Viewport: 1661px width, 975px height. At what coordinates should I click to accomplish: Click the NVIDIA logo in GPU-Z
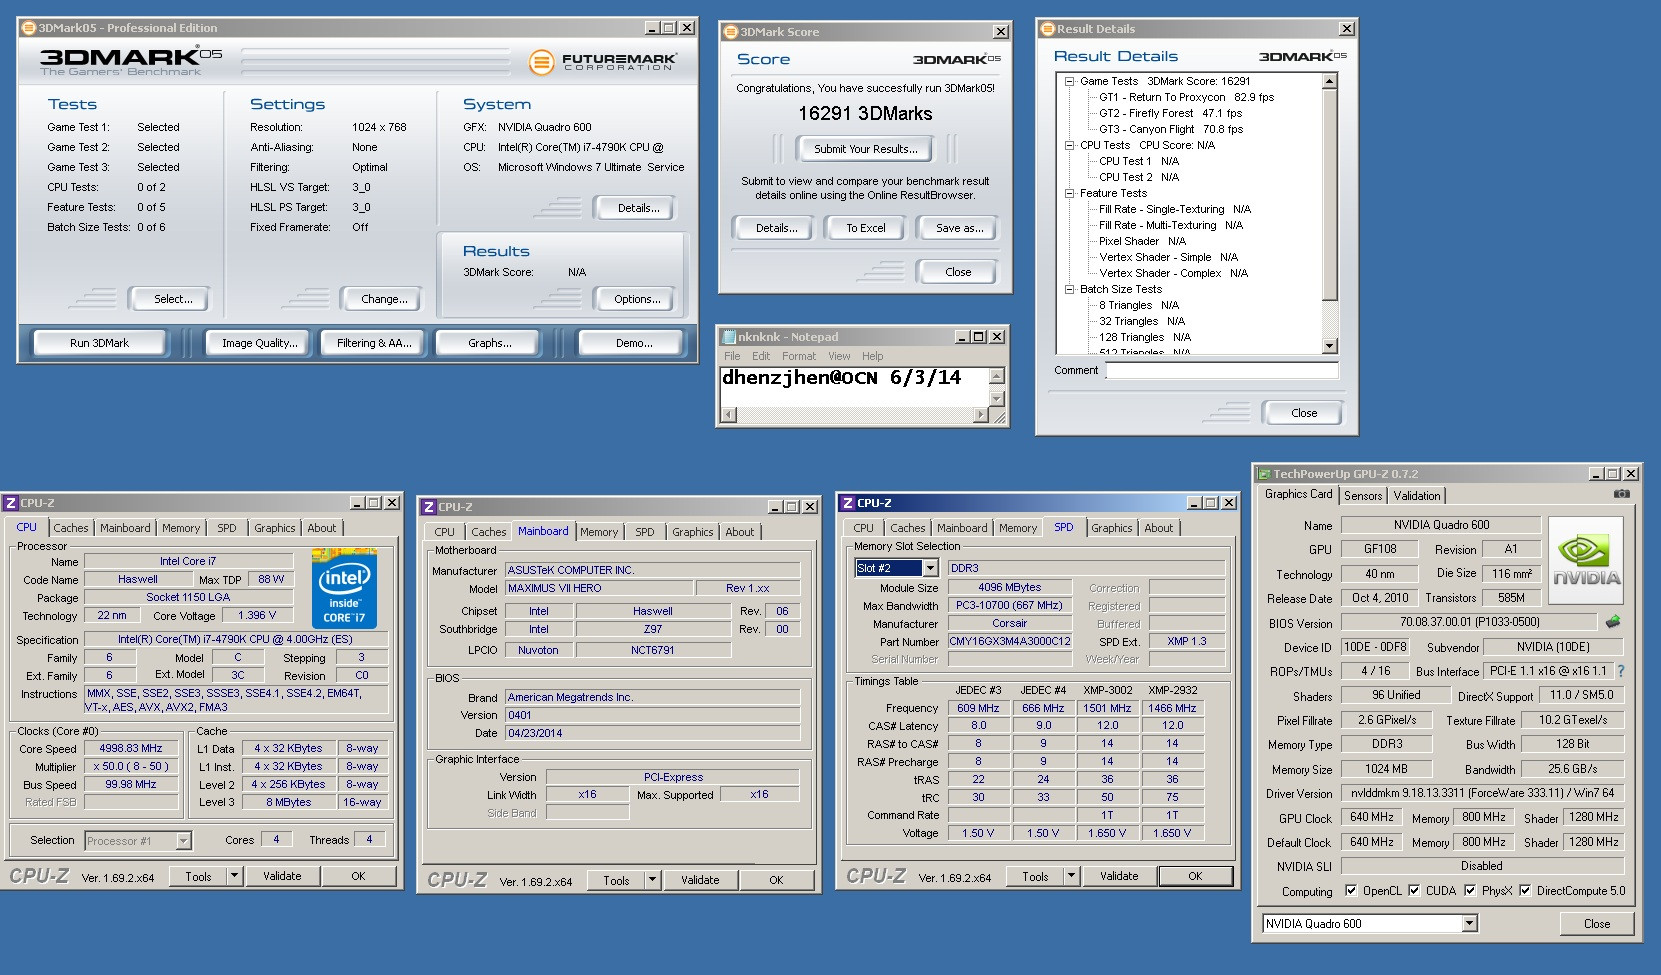1585,558
